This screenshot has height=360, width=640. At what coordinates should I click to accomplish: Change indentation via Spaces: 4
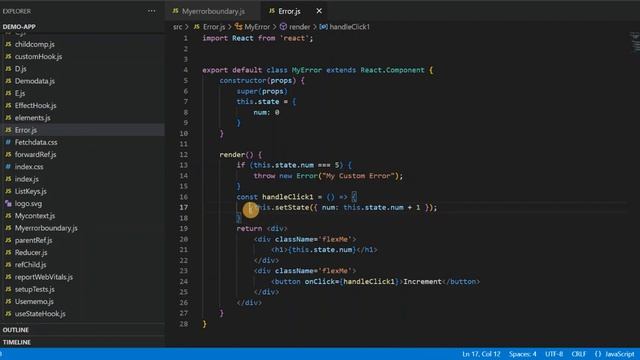(522, 354)
